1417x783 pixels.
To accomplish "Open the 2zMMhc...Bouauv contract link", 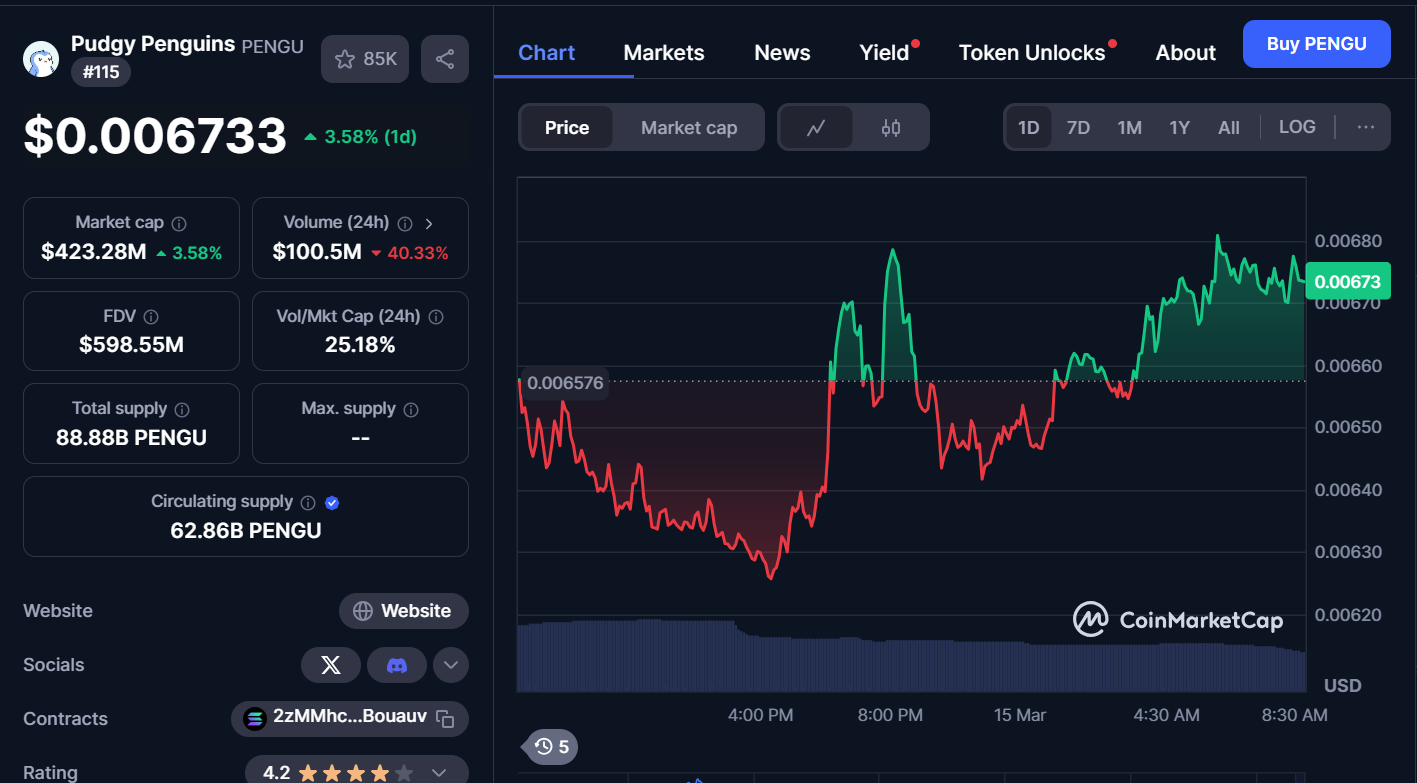I will tap(349, 718).
